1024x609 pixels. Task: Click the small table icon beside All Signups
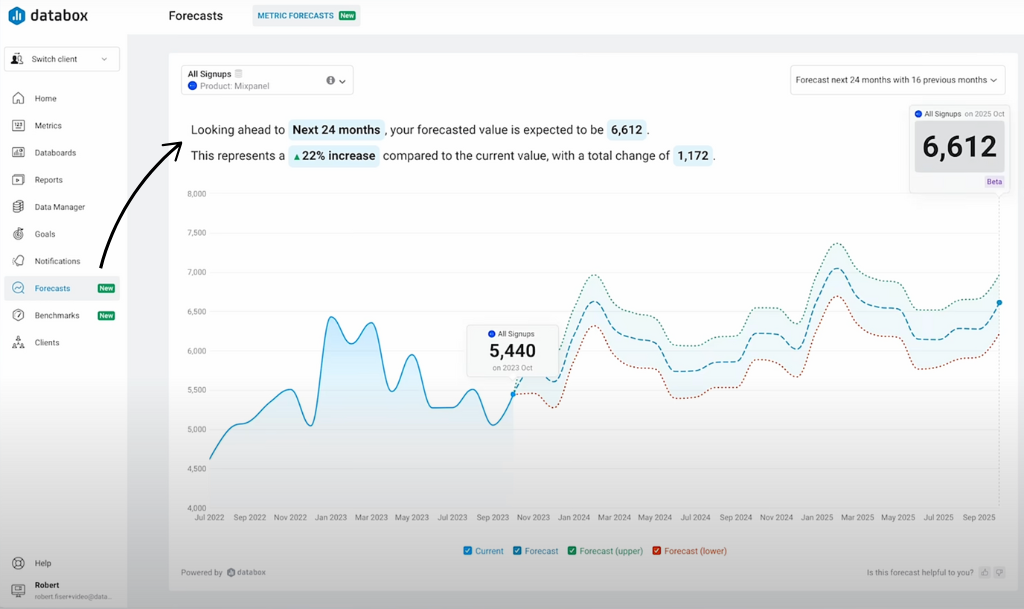pos(238,74)
